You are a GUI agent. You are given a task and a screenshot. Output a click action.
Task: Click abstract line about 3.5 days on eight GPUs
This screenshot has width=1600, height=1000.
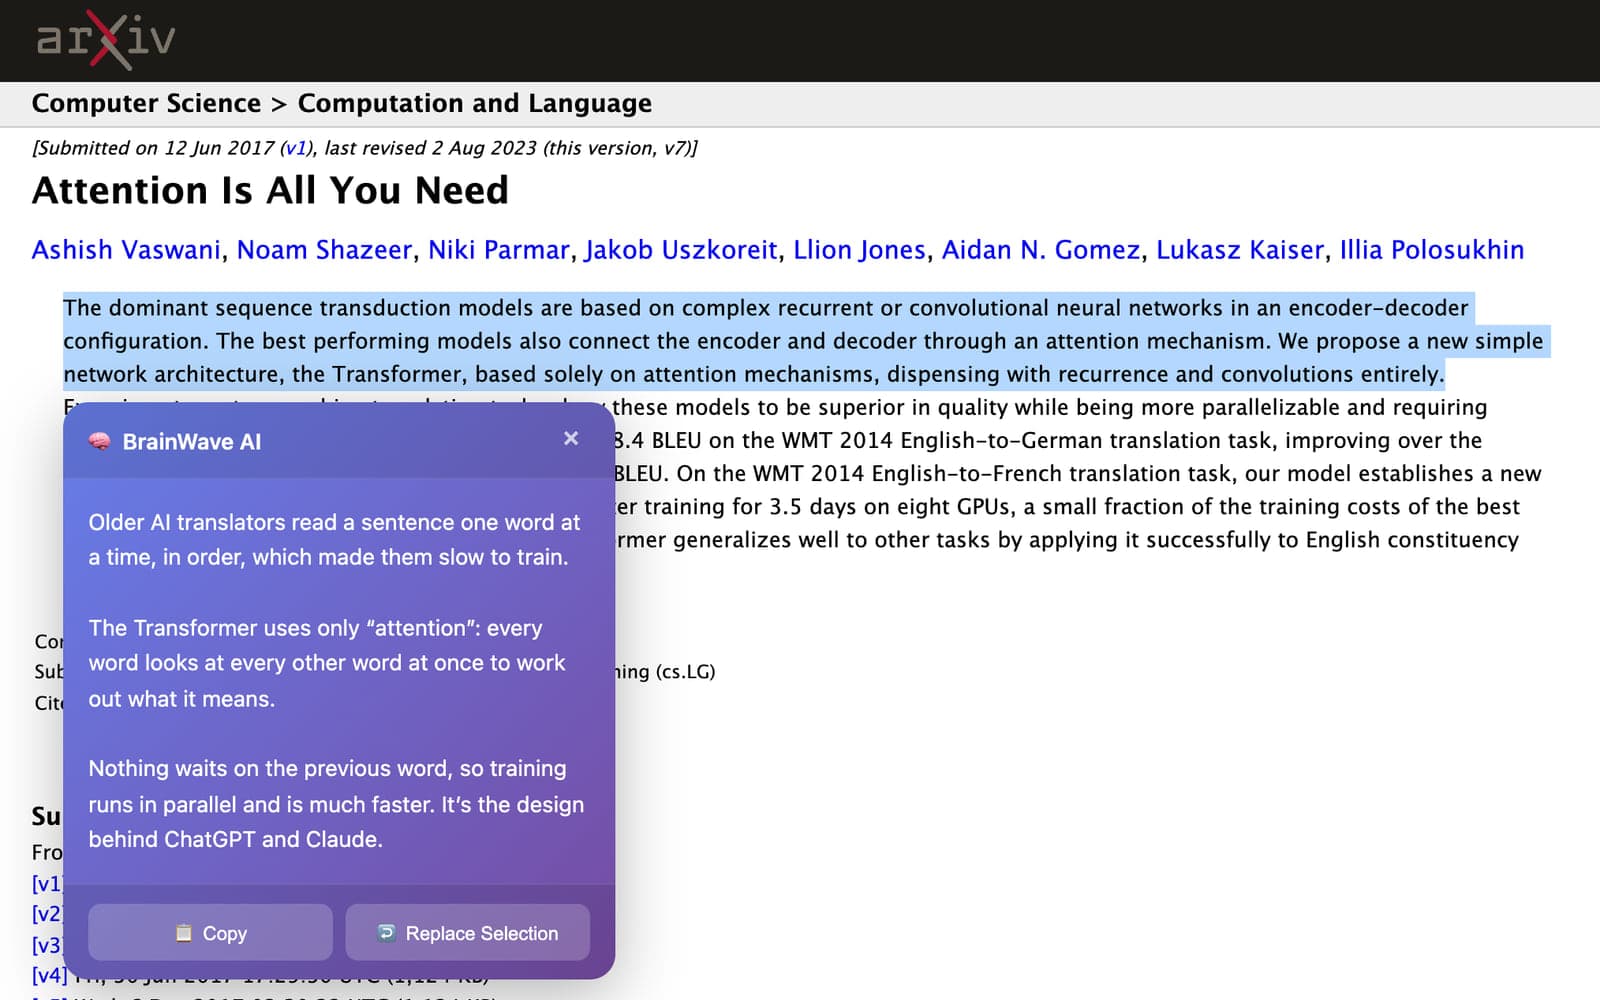point(1067,507)
